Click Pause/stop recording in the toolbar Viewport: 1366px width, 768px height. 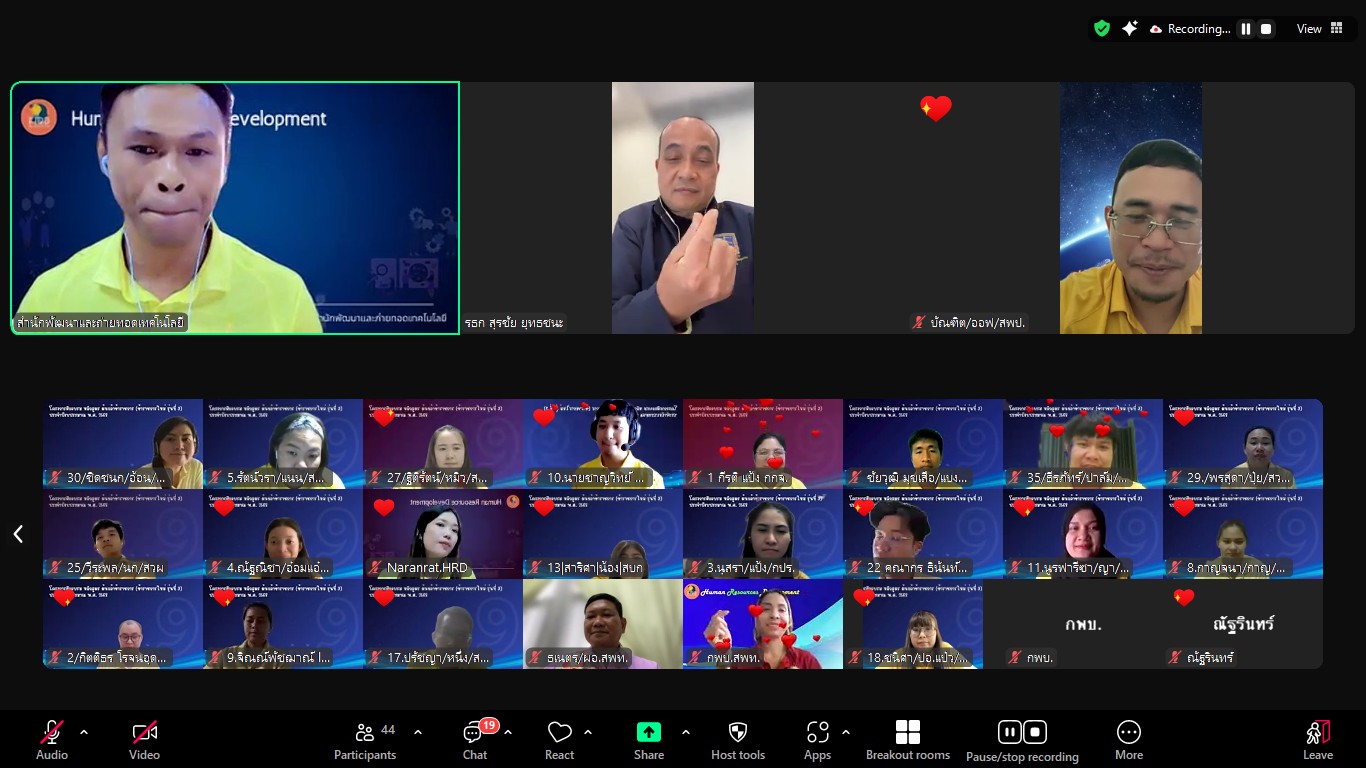(x=1021, y=740)
